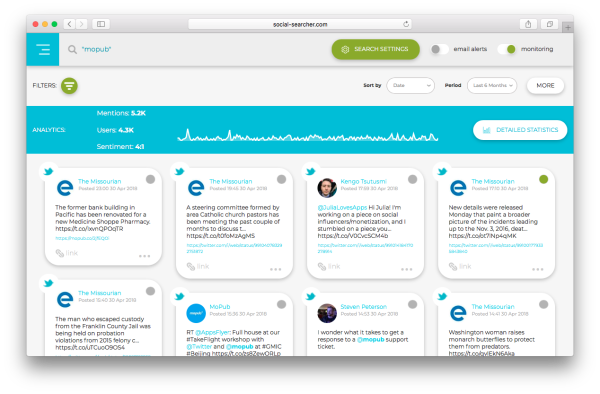The image size is (600, 394).
Task: Click the Safari share icon
Action: (528, 24)
